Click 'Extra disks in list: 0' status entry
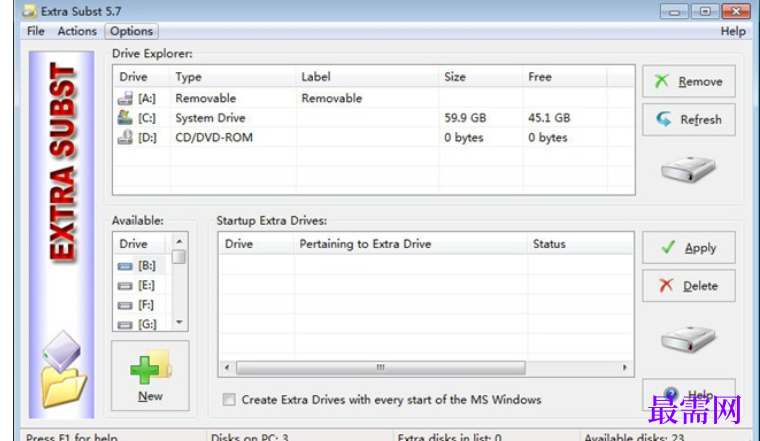 click(x=449, y=436)
